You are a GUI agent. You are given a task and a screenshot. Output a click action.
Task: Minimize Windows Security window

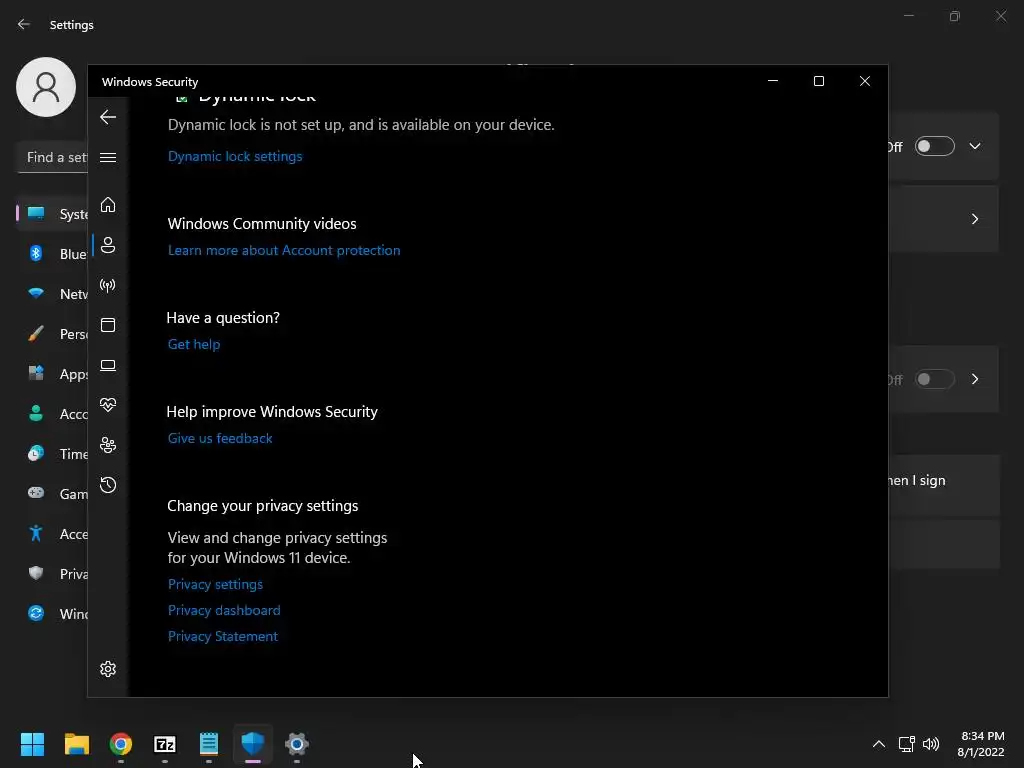(x=773, y=81)
